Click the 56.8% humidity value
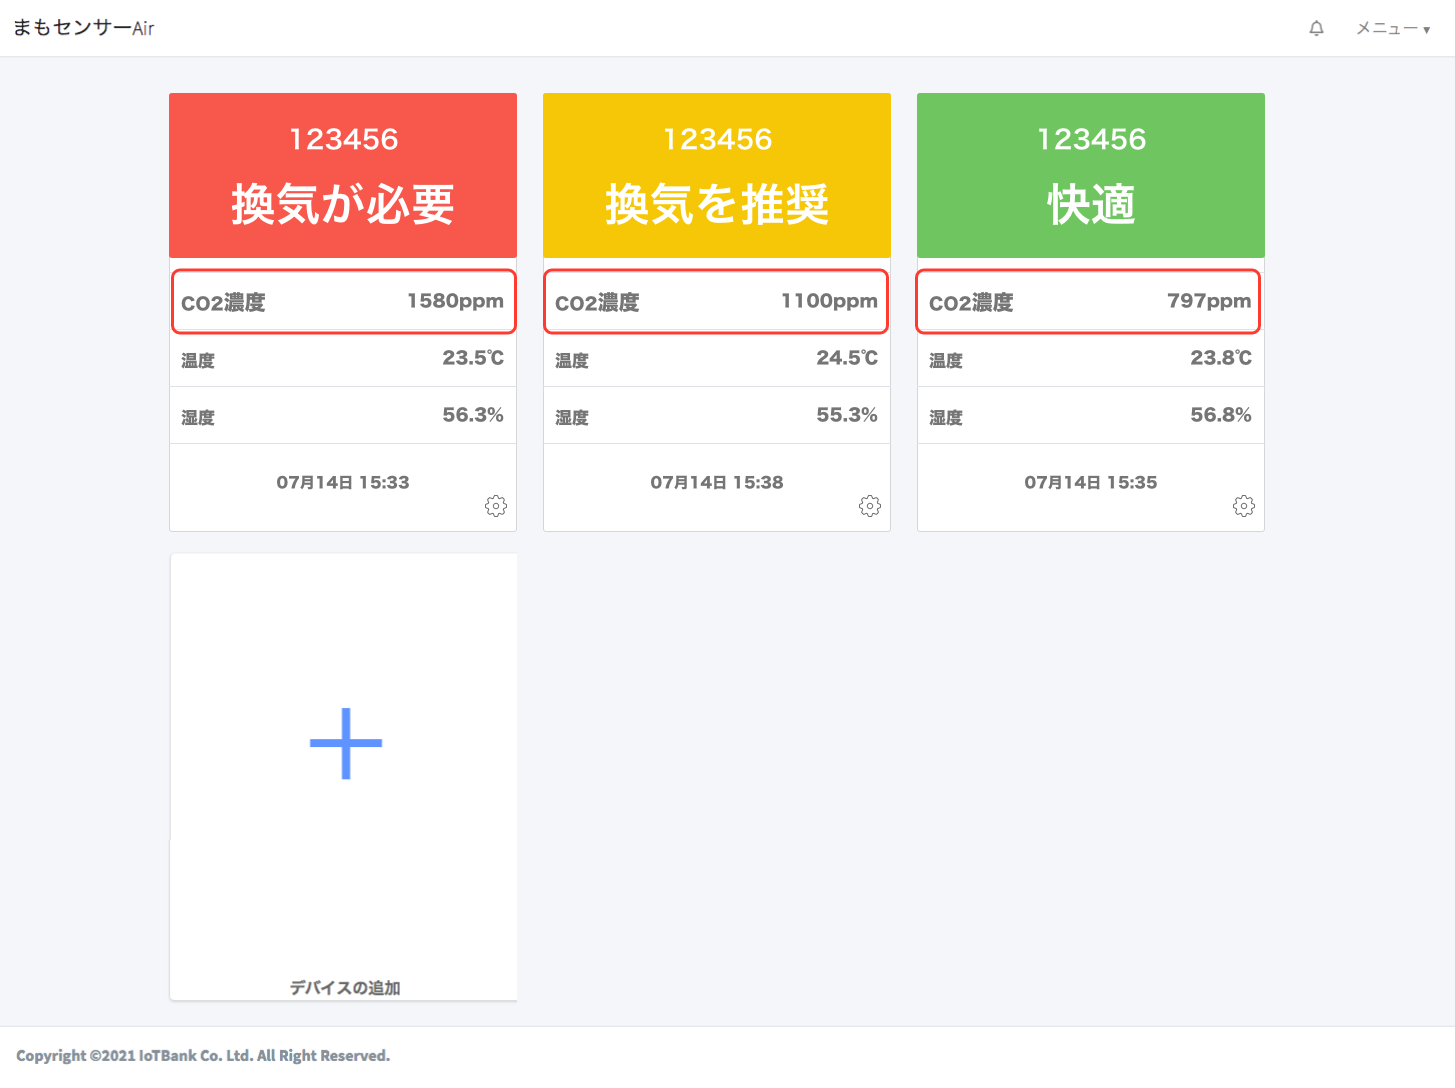Viewport: 1455px width, 1088px height. 1221,415
